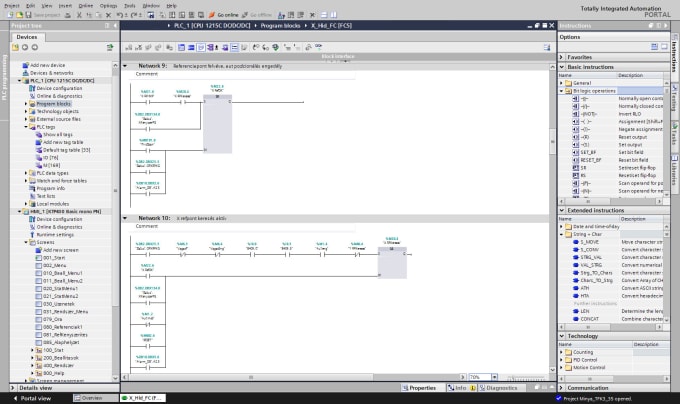Open the Libraries side tab
This screenshot has height=404, width=680.
pyautogui.click(x=675, y=170)
